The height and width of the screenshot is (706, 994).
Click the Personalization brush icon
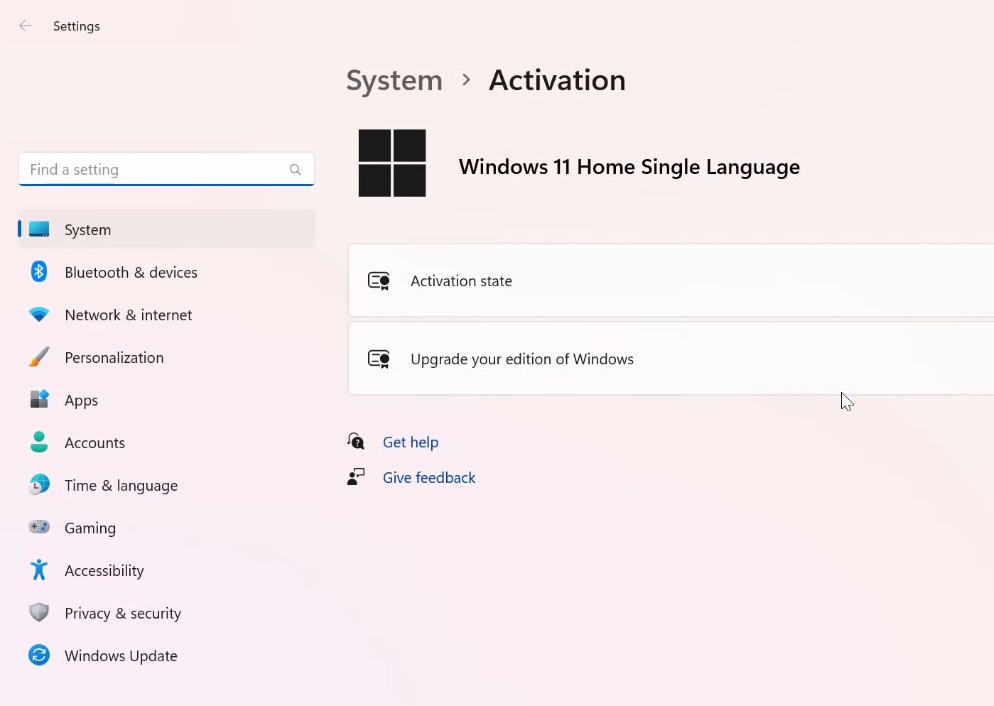(38, 357)
